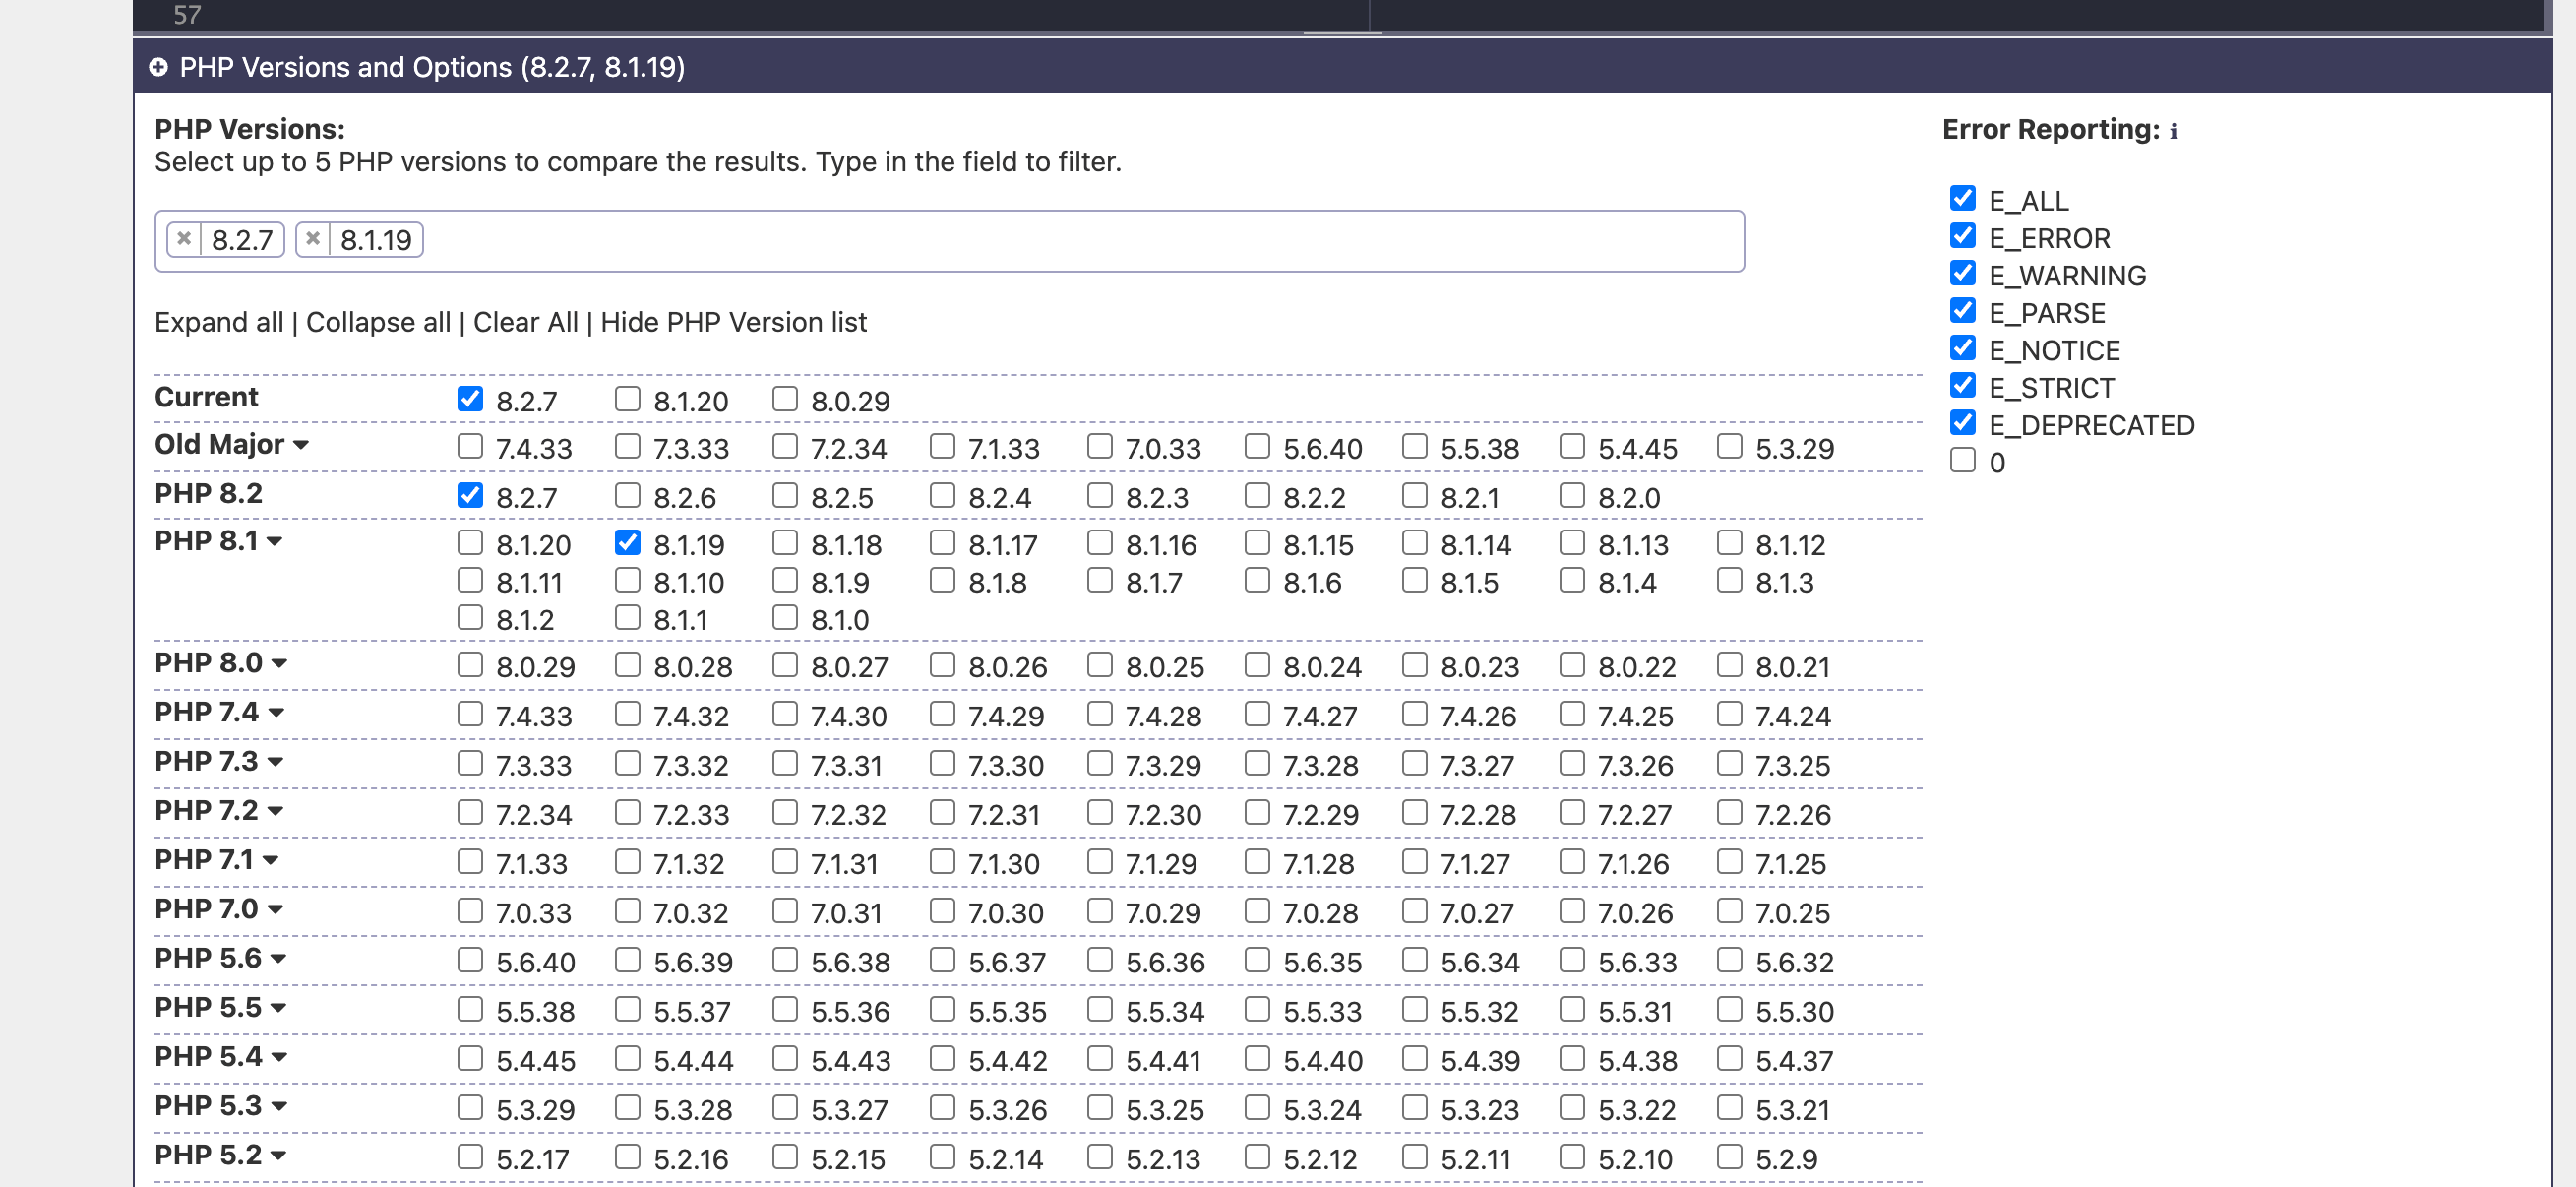Screen dimensions: 2576x1187
Task: Click the Collapse all link
Action: click(378, 322)
